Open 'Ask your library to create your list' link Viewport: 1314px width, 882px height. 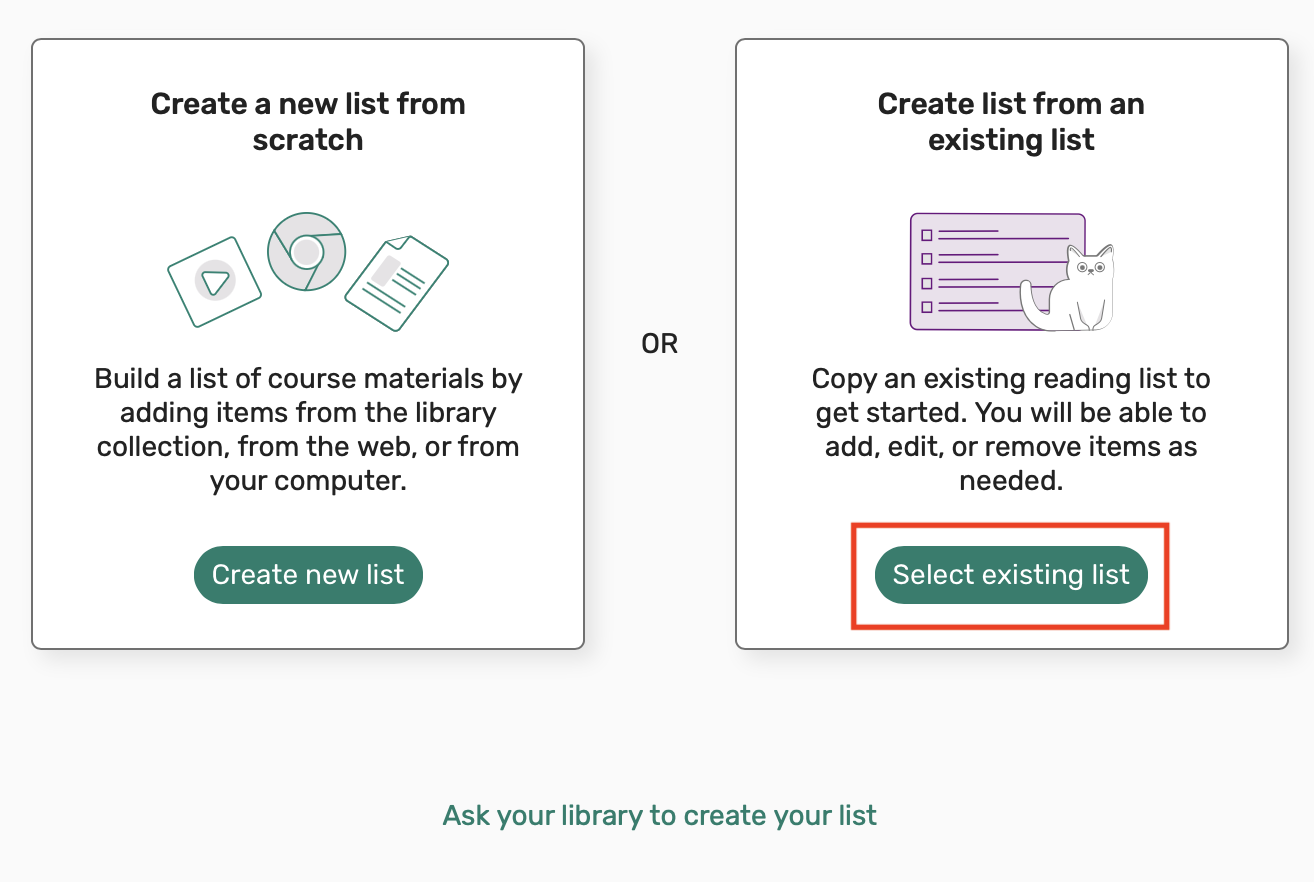(659, 815)
